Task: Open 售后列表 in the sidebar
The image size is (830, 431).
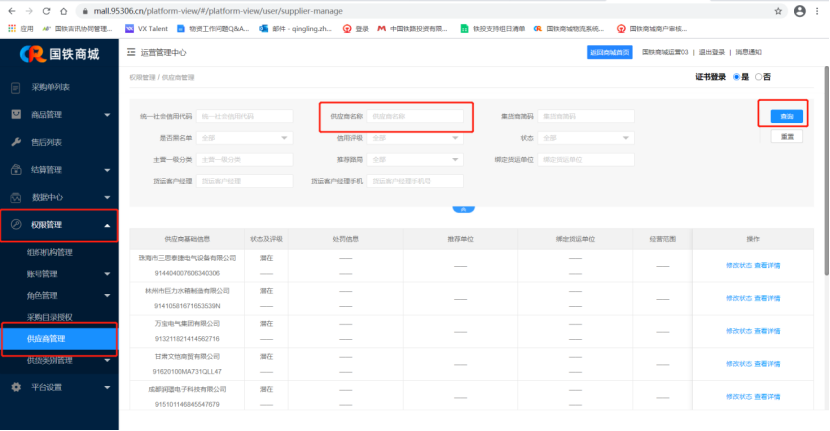Action: 47,142
